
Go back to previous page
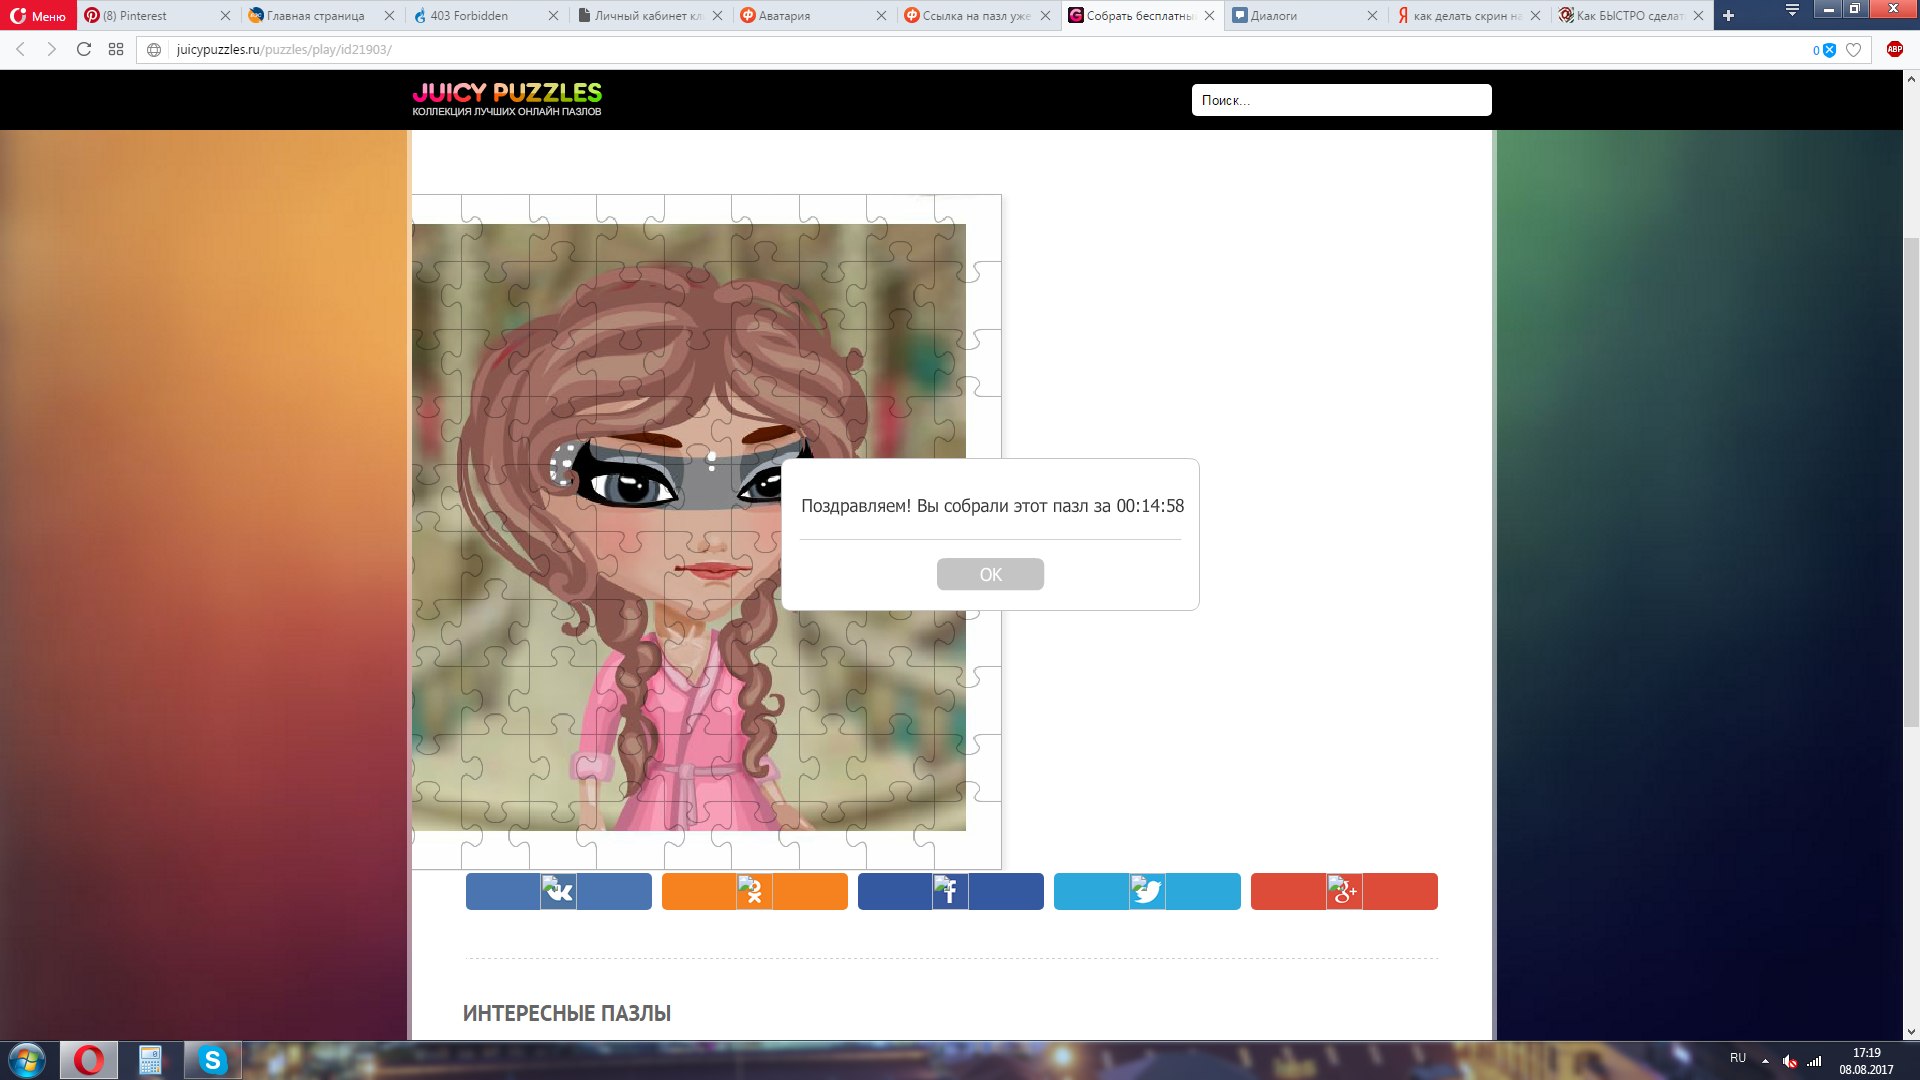tap(20, 49)
